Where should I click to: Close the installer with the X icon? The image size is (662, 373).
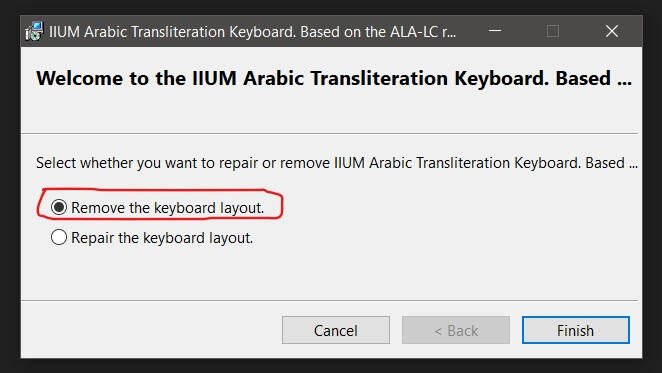click(x=612, y=31)
